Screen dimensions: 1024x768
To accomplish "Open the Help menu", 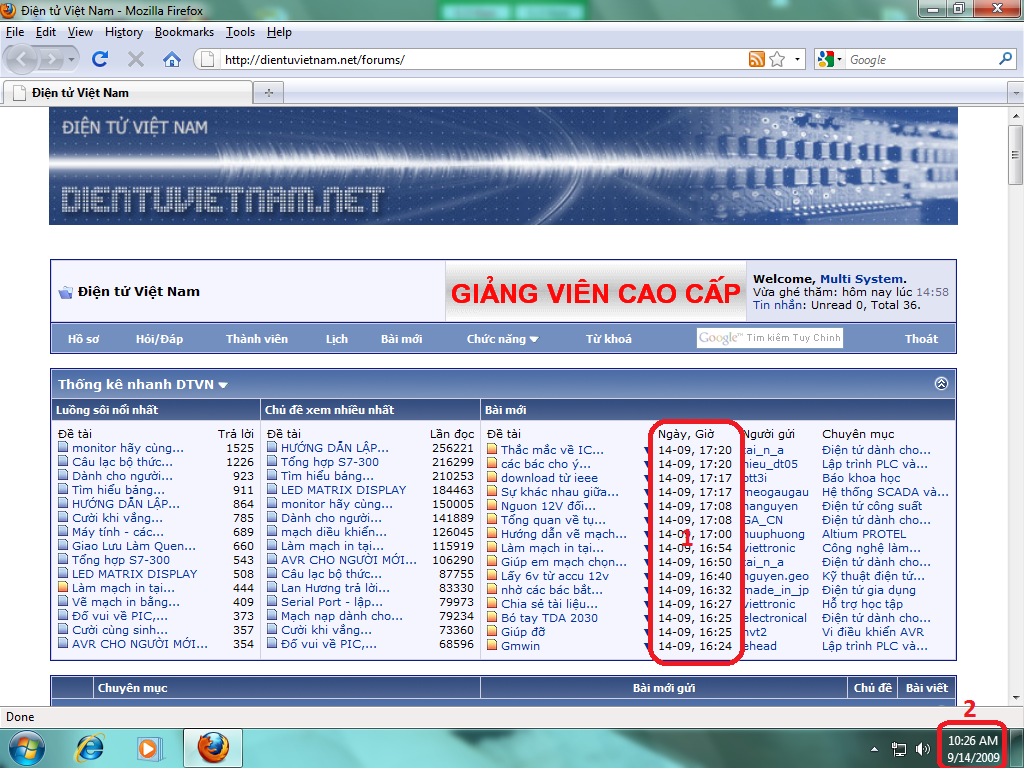I will click(x=279, y=32).
